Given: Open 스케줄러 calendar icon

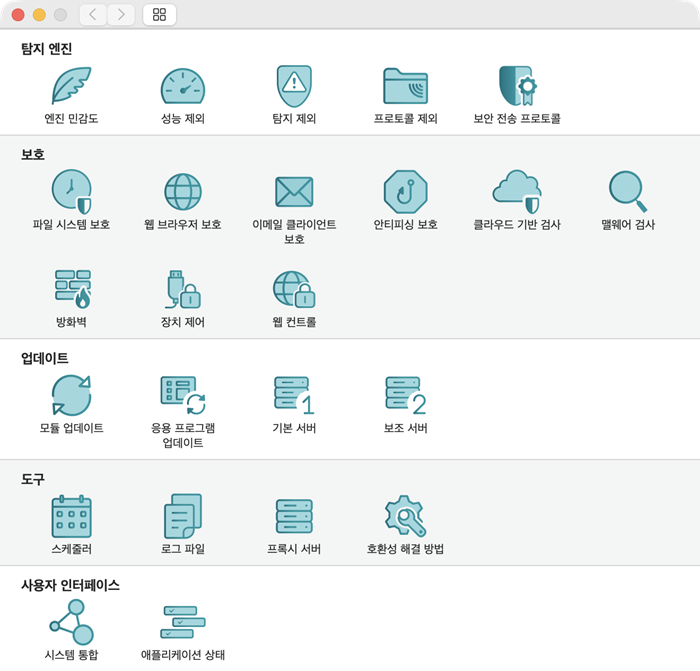Looking at the screenshot, I should pyautogui.click(x=71, y=517).
